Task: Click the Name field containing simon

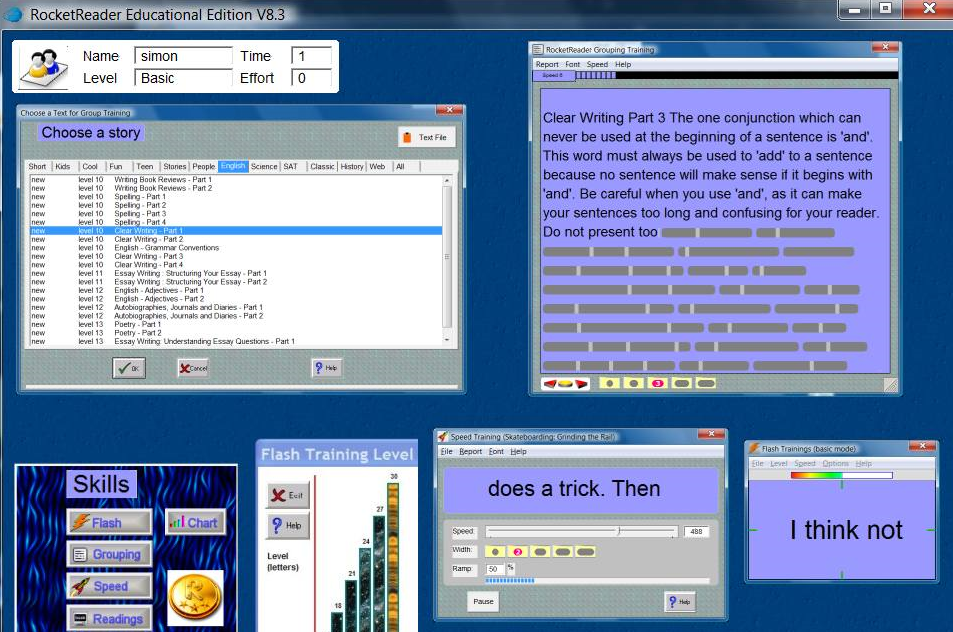Action: pyautogui.click(x=184, y=56)
